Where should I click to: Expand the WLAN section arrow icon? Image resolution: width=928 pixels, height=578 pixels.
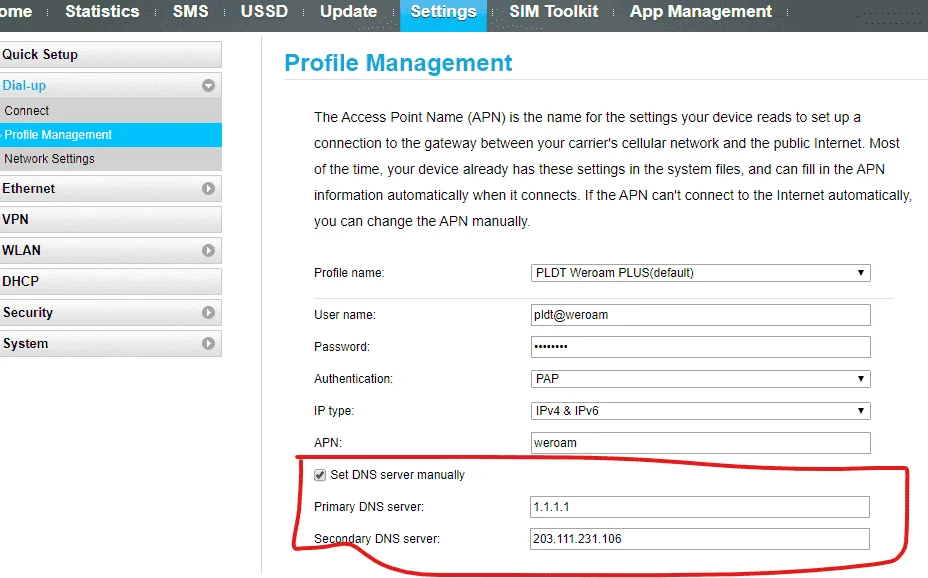click(x=208, y=250)
